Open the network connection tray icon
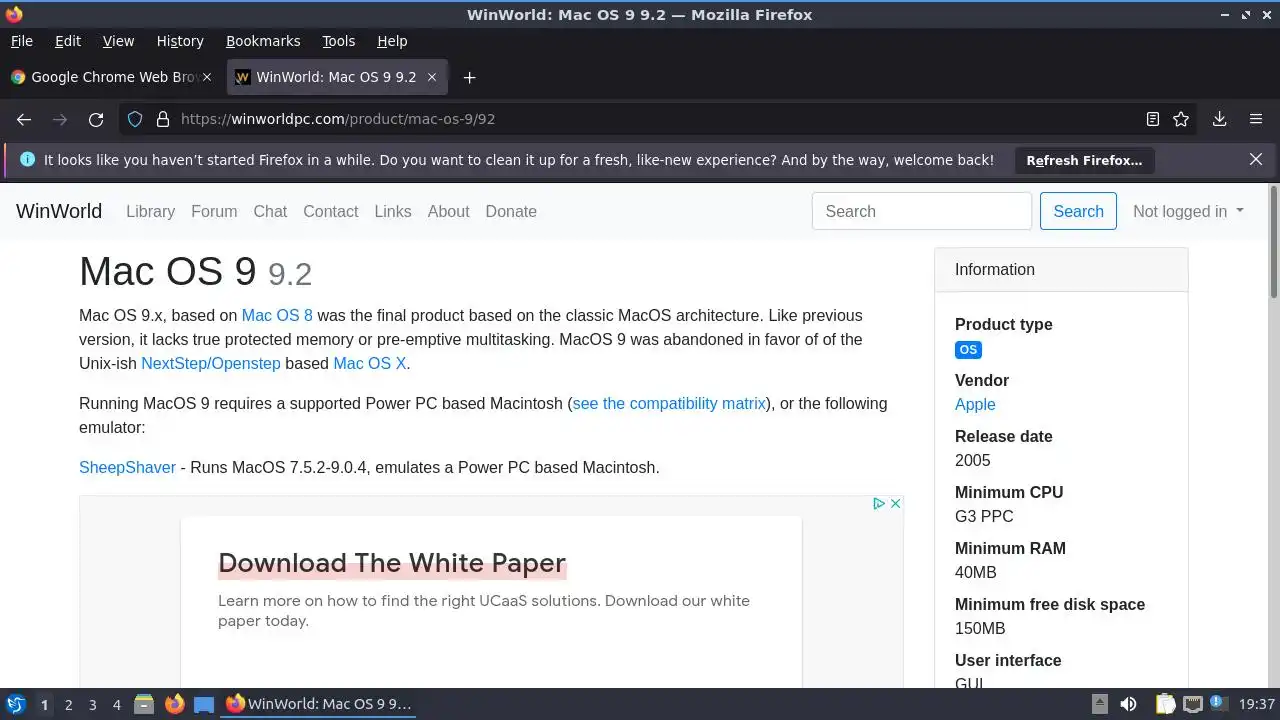1280x720 pixels. (x=1192, y=704)
